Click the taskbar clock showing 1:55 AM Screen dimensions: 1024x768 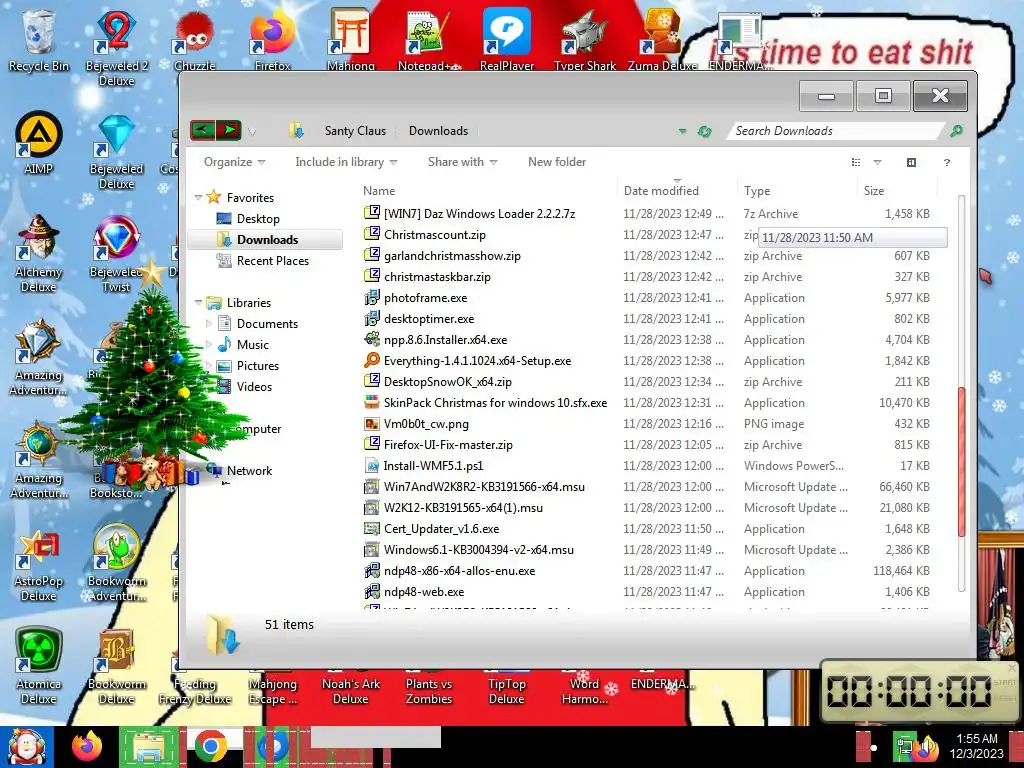pos(976,746)
